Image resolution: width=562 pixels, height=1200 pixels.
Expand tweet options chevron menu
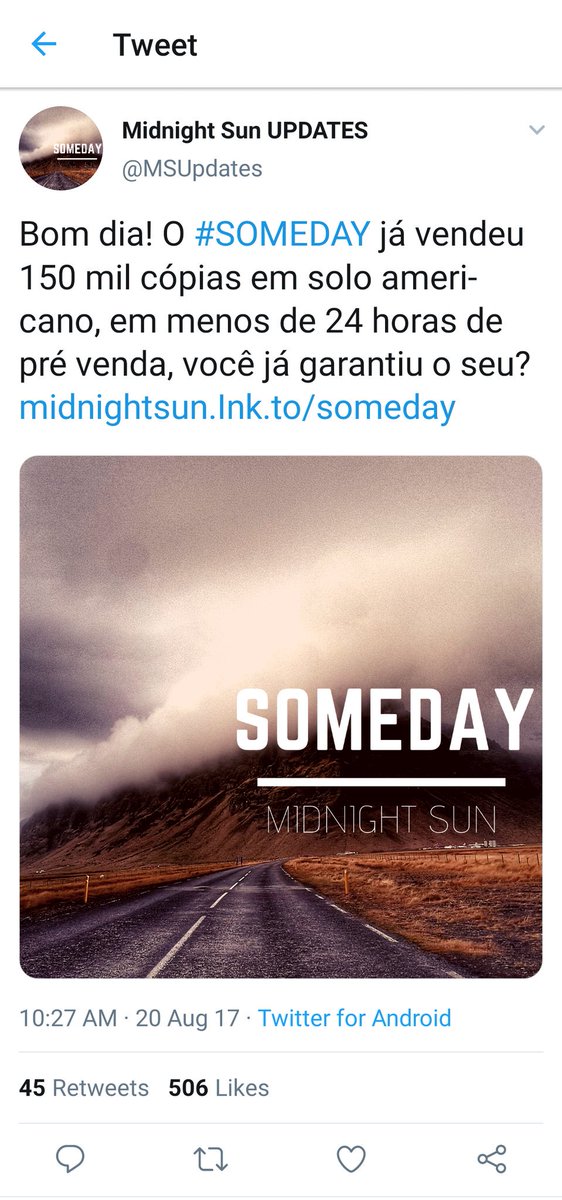[x=536, y=131]
